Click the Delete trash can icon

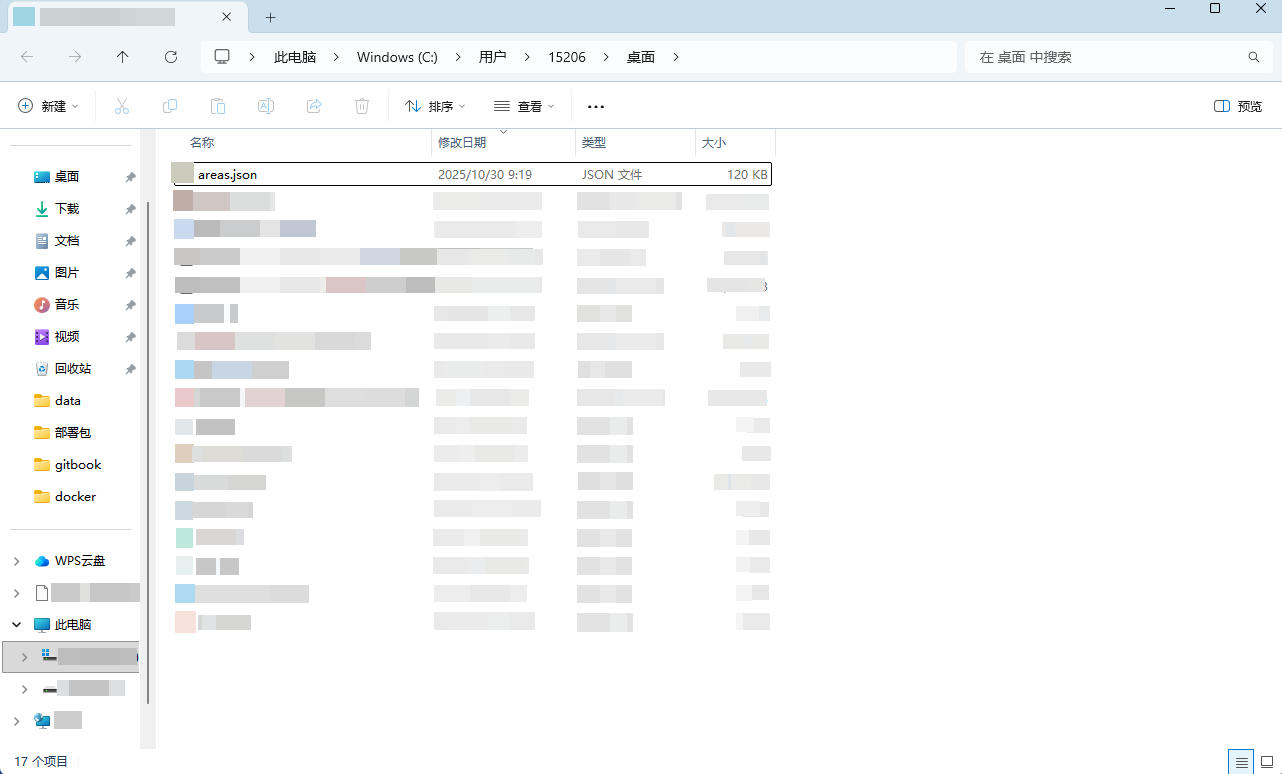362,106
